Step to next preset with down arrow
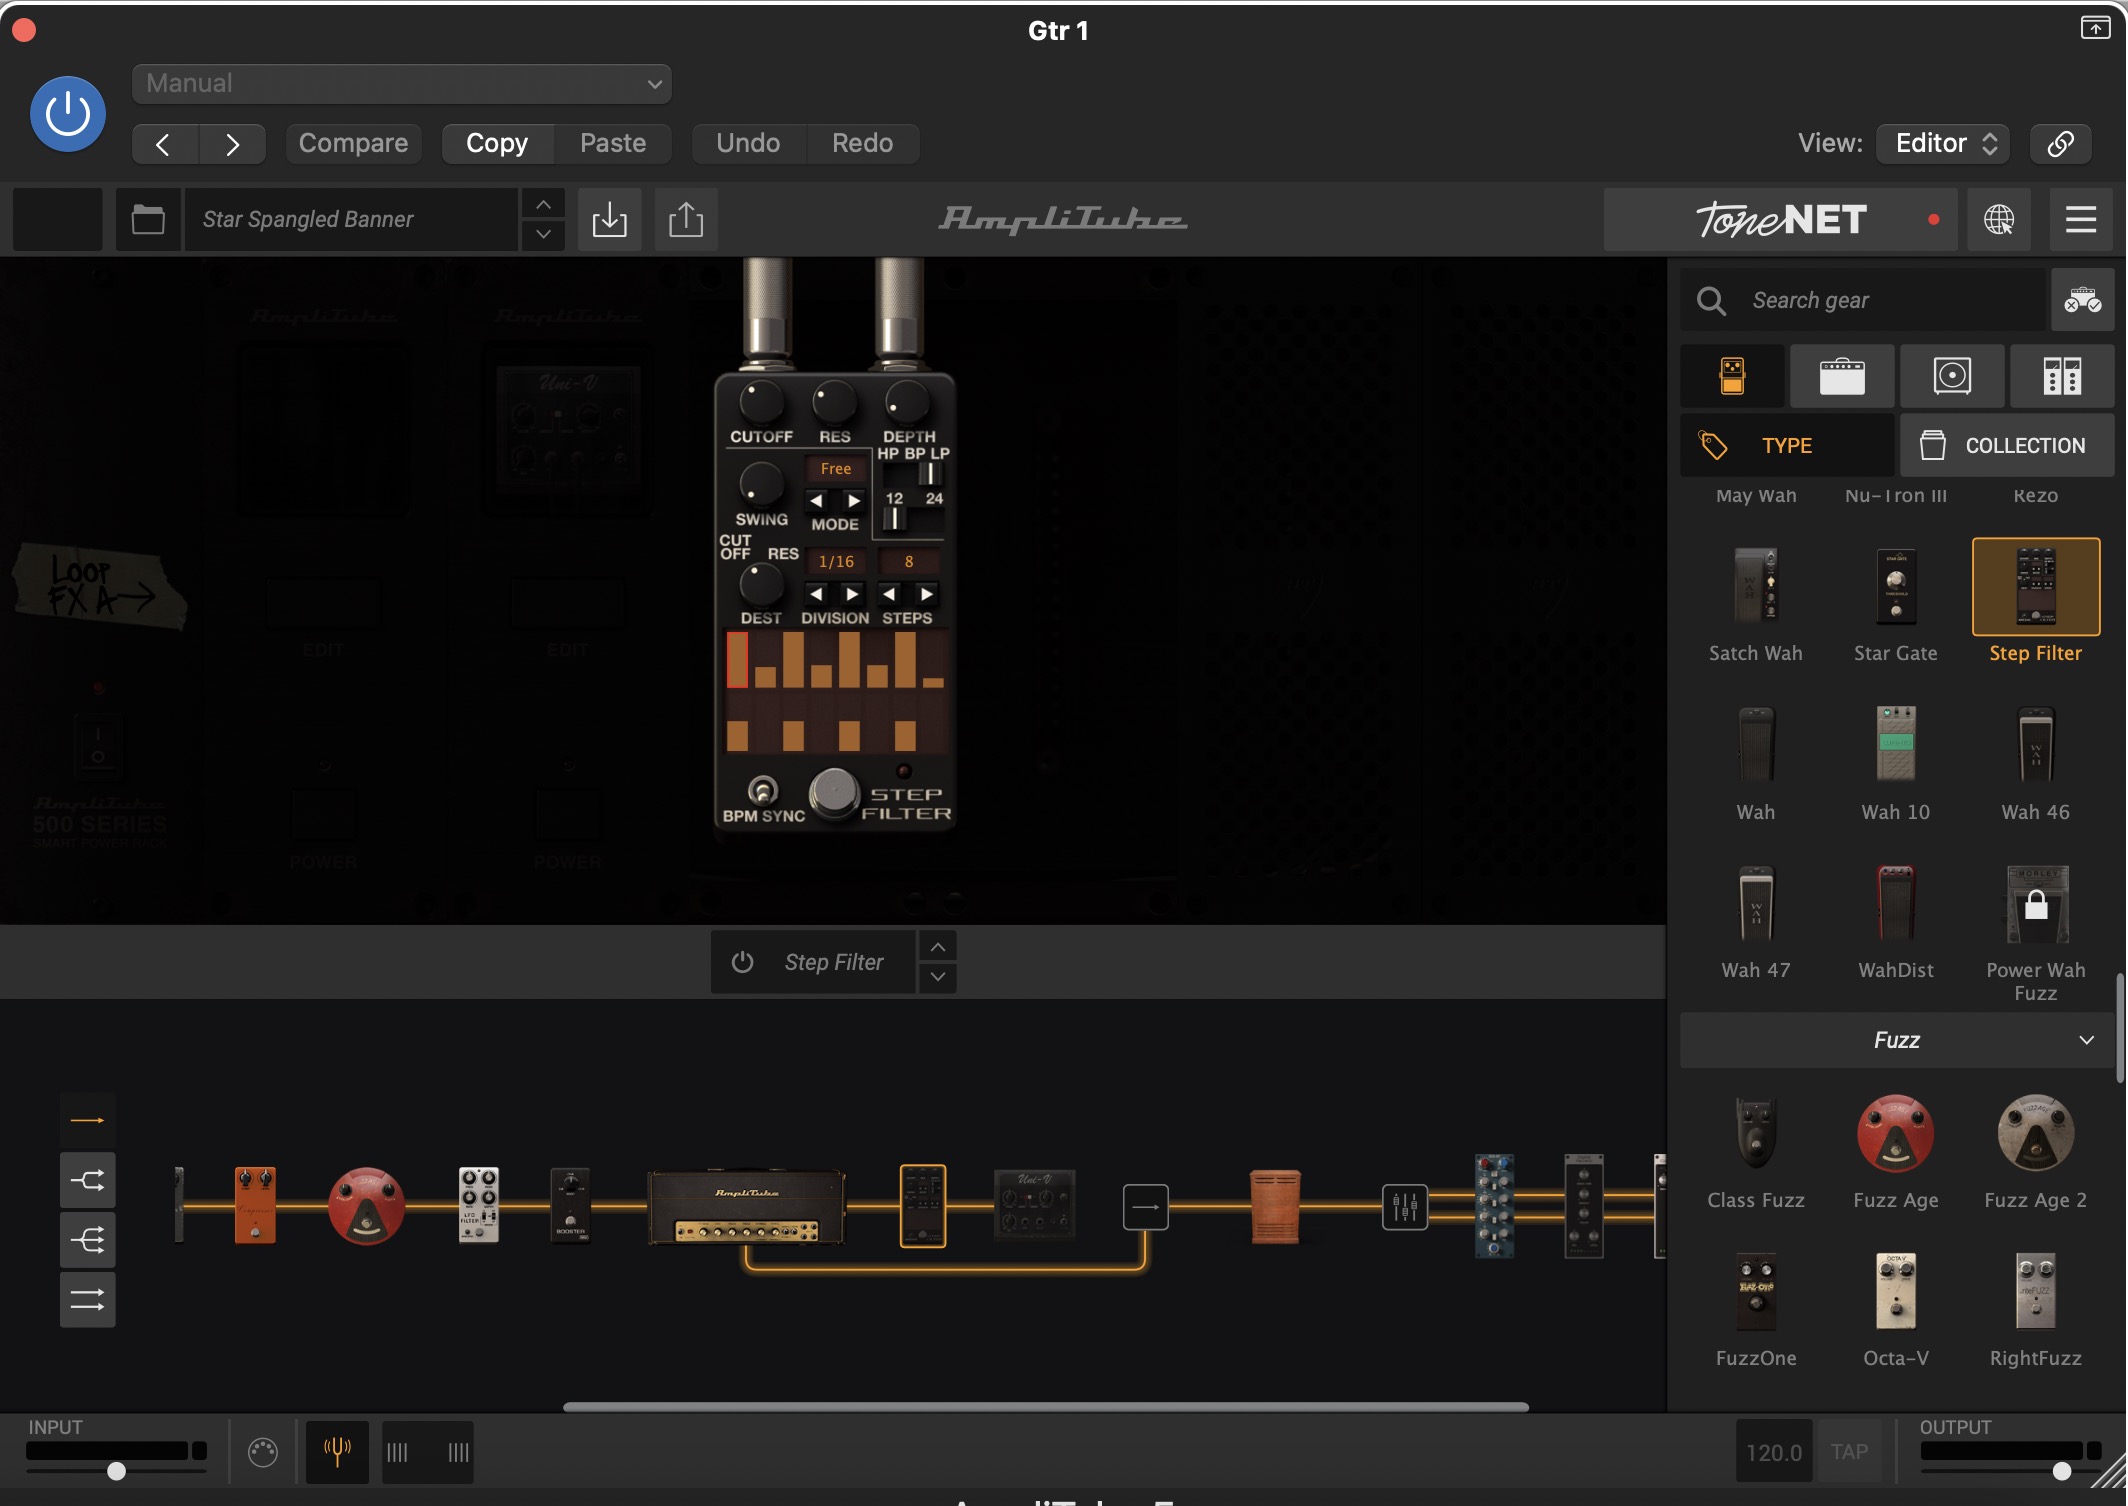This screenshot has height=1506, width=2128. click(x=543, y=235)
